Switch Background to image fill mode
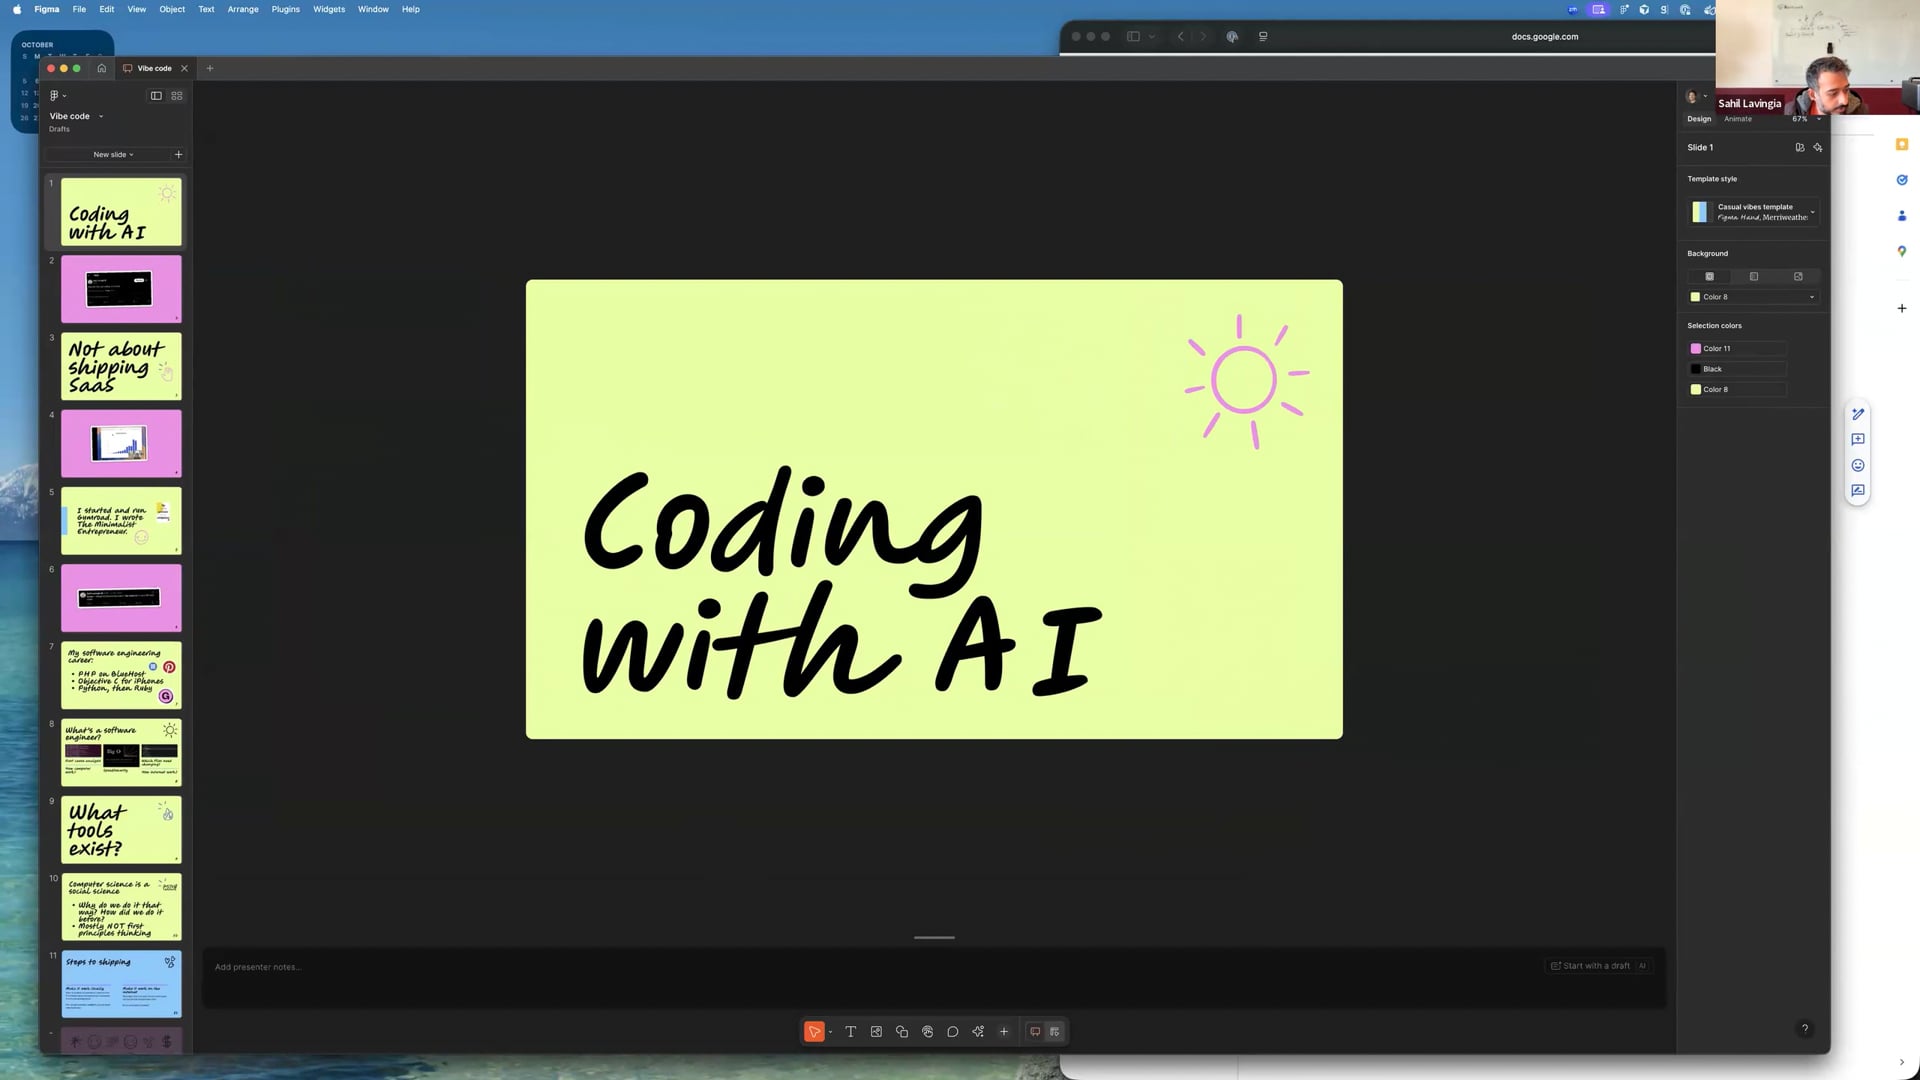This screenshot has height=1080, width=1920. tap(1799, 276)
